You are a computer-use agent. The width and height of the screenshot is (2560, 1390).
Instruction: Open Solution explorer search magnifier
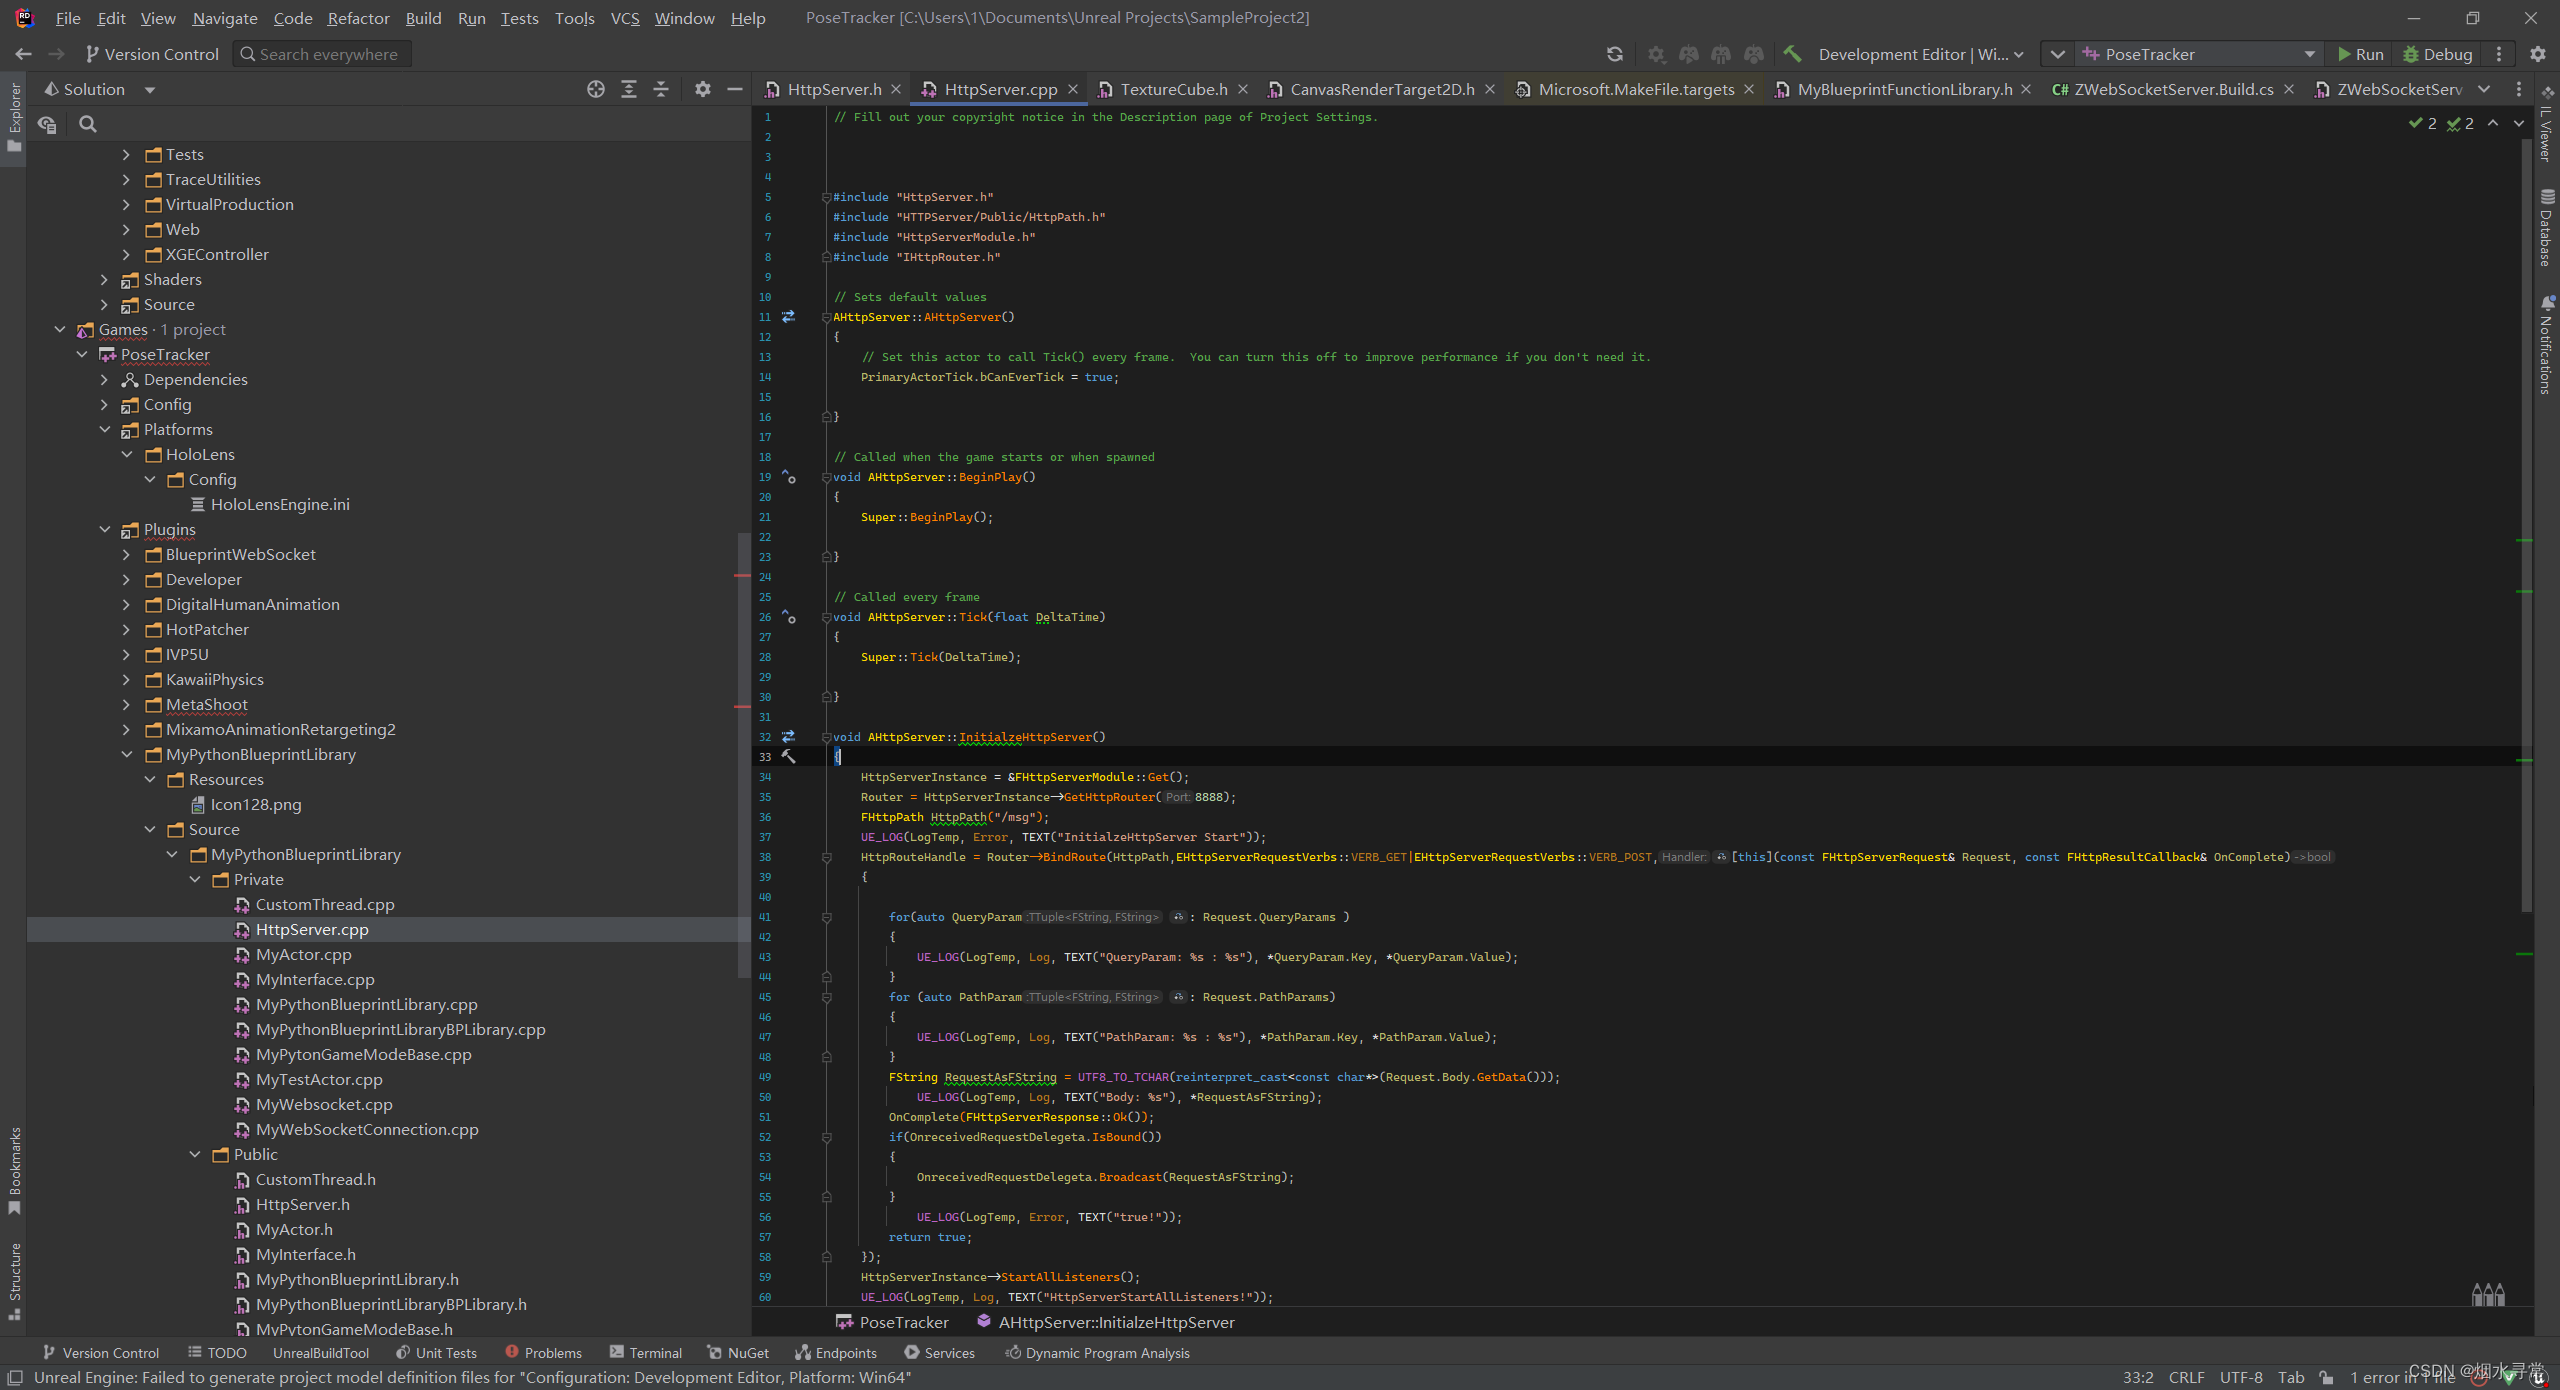click(x=88, y=124)
